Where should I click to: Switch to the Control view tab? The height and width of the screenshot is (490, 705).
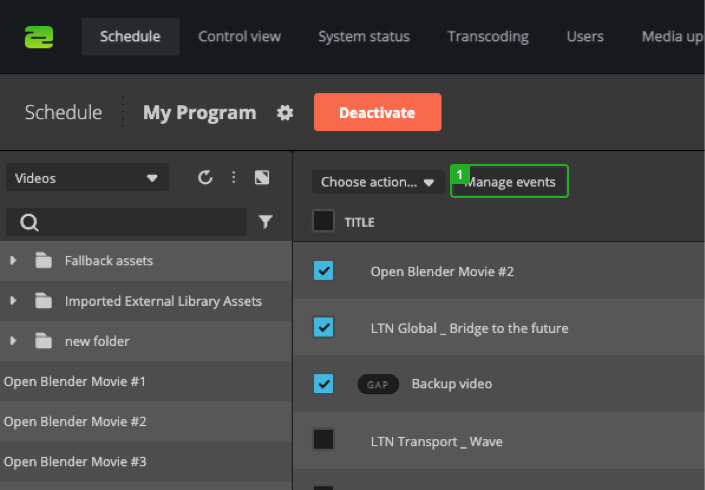[x=239, y=37]
